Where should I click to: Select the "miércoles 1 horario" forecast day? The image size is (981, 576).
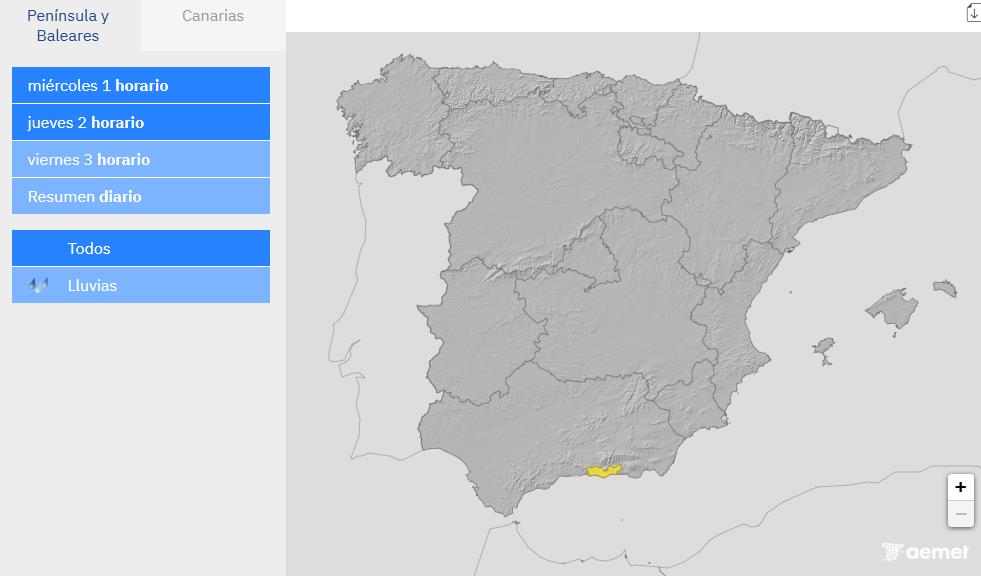[x=140, y=85]
